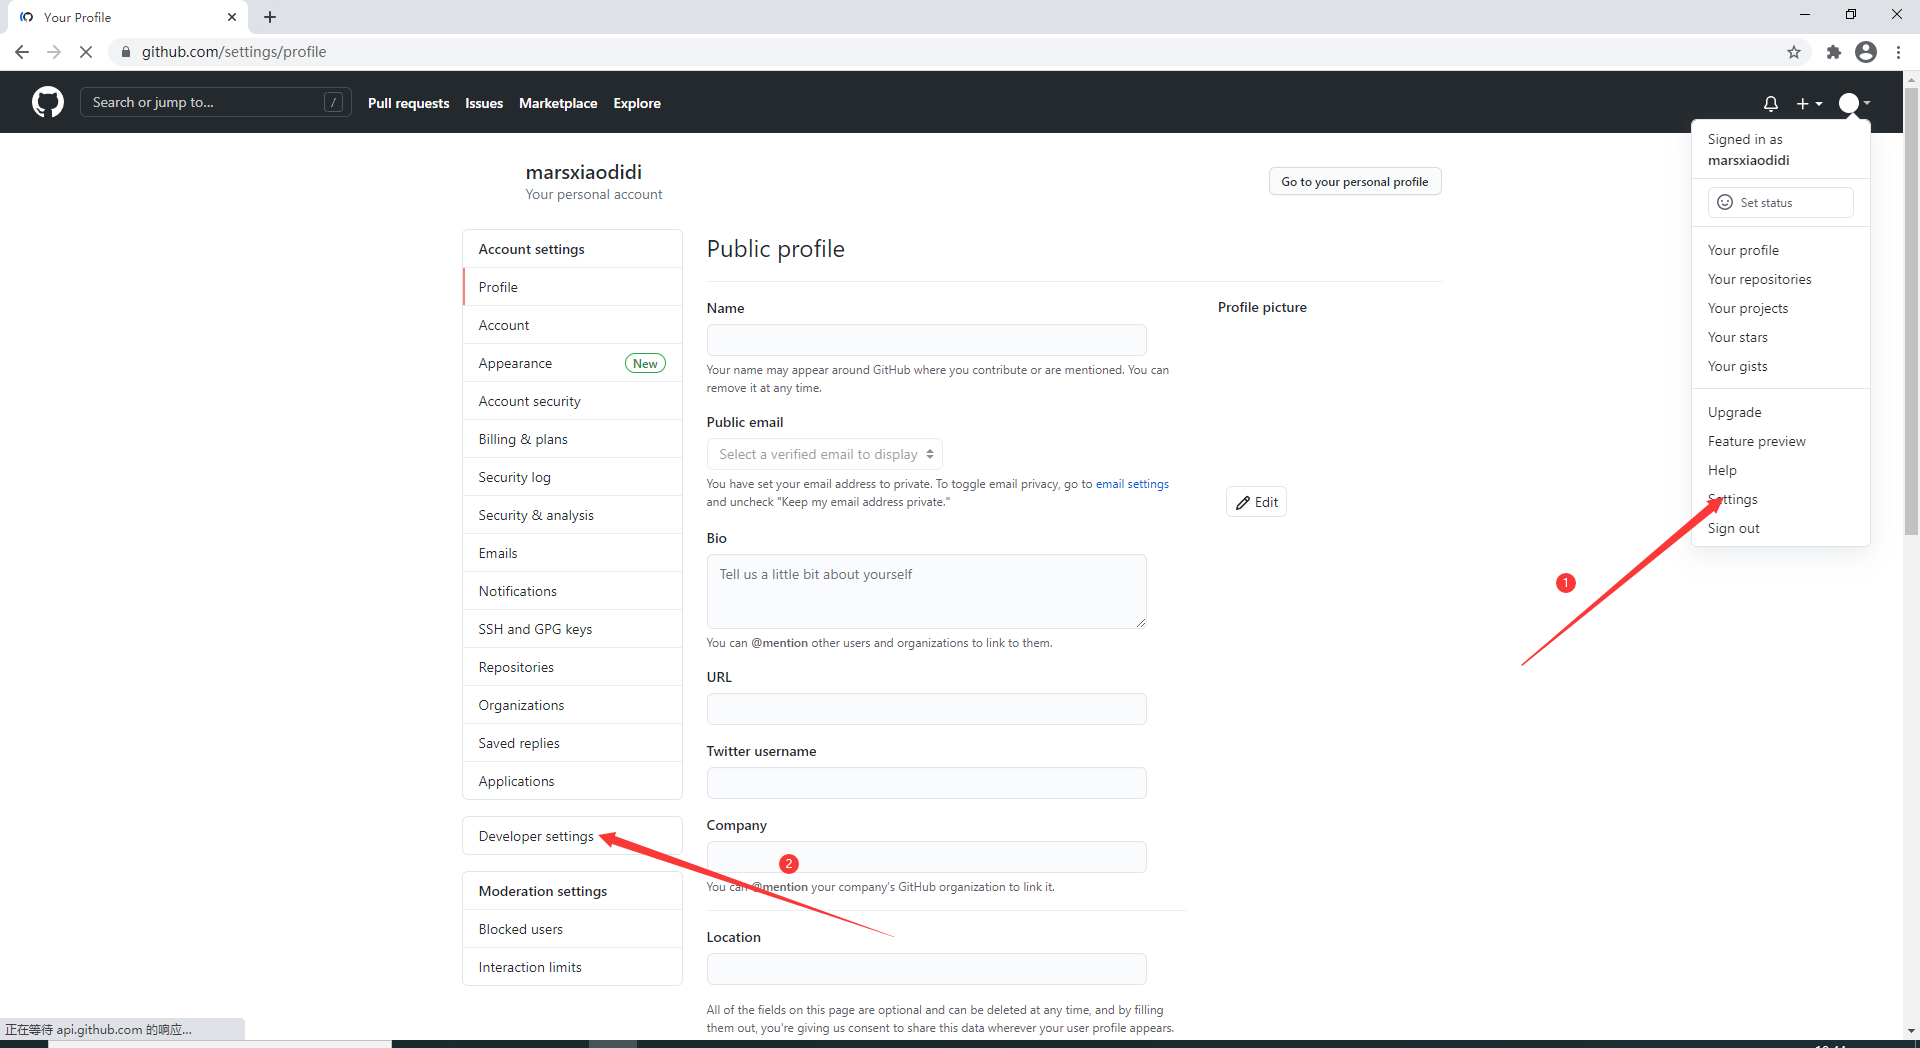Screen dimensions: 1920x1048
Task: Open the notifications bell
Action: pyautogui.click(x=1770, y=103)
